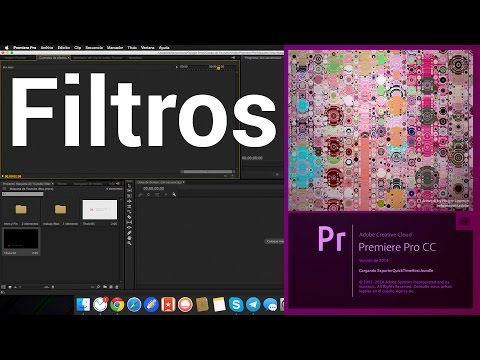Open the Título menu

tap(132, 48)
